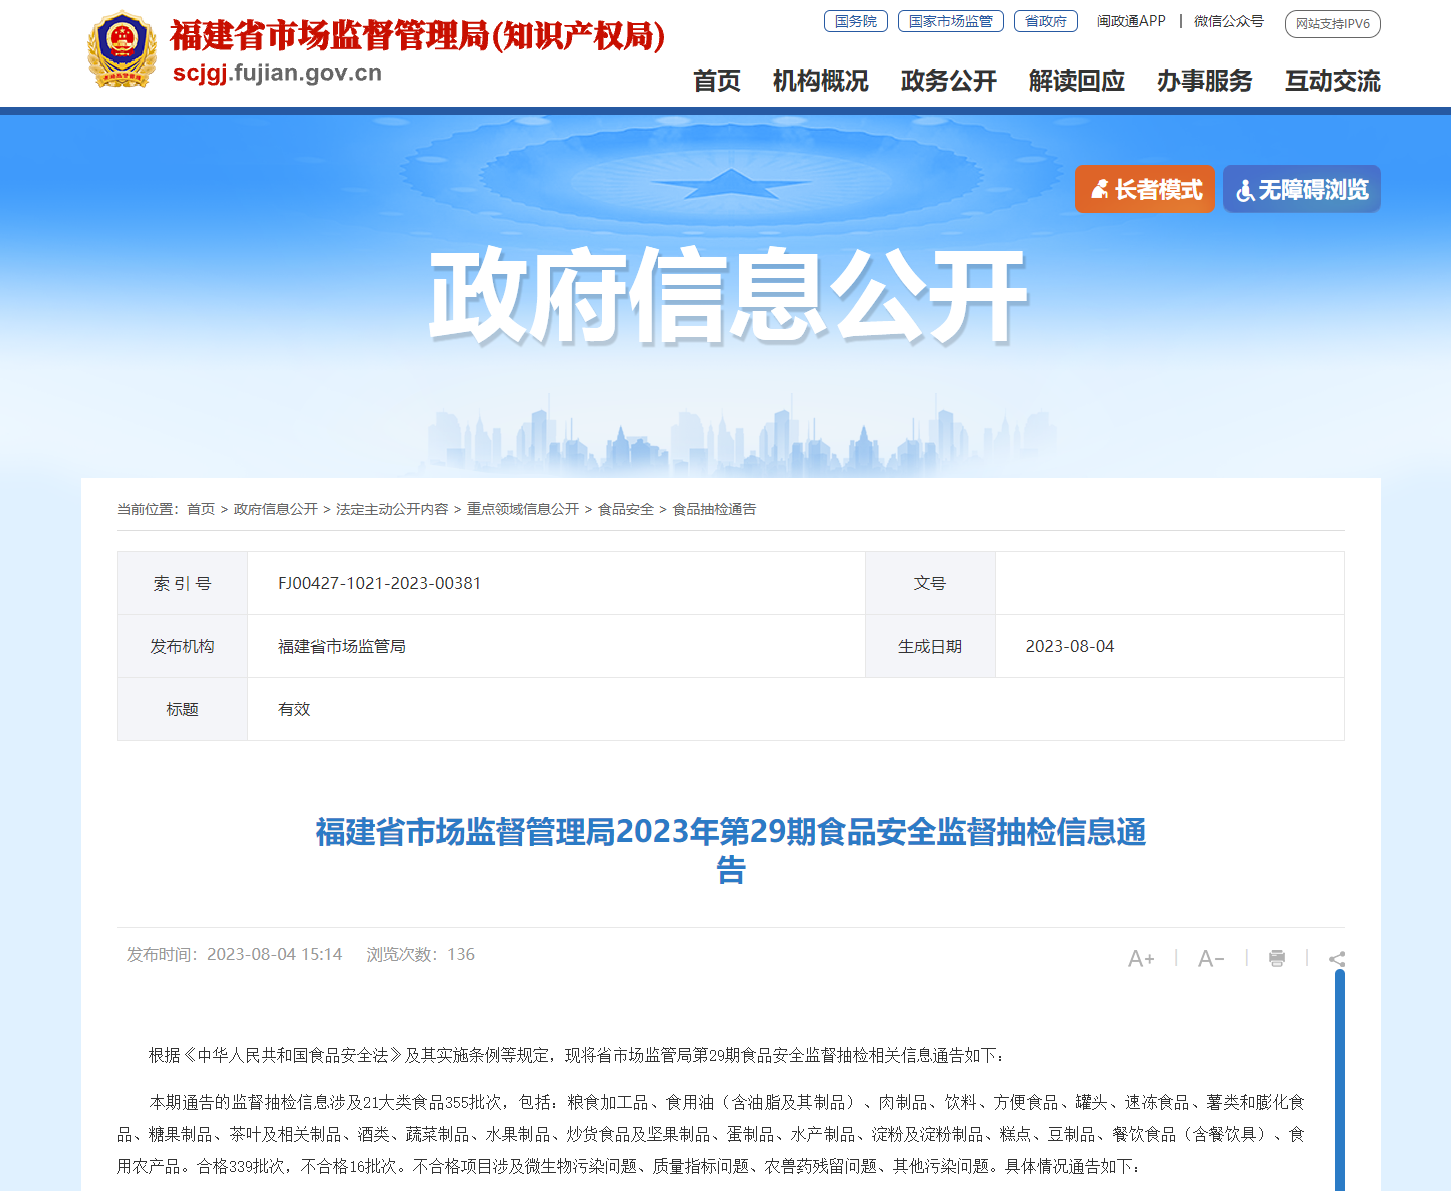Activate 无障碍浏览 accessibility mode icon
Viewport: 1451px width, 1191px height.
[x=1245, y=189]
